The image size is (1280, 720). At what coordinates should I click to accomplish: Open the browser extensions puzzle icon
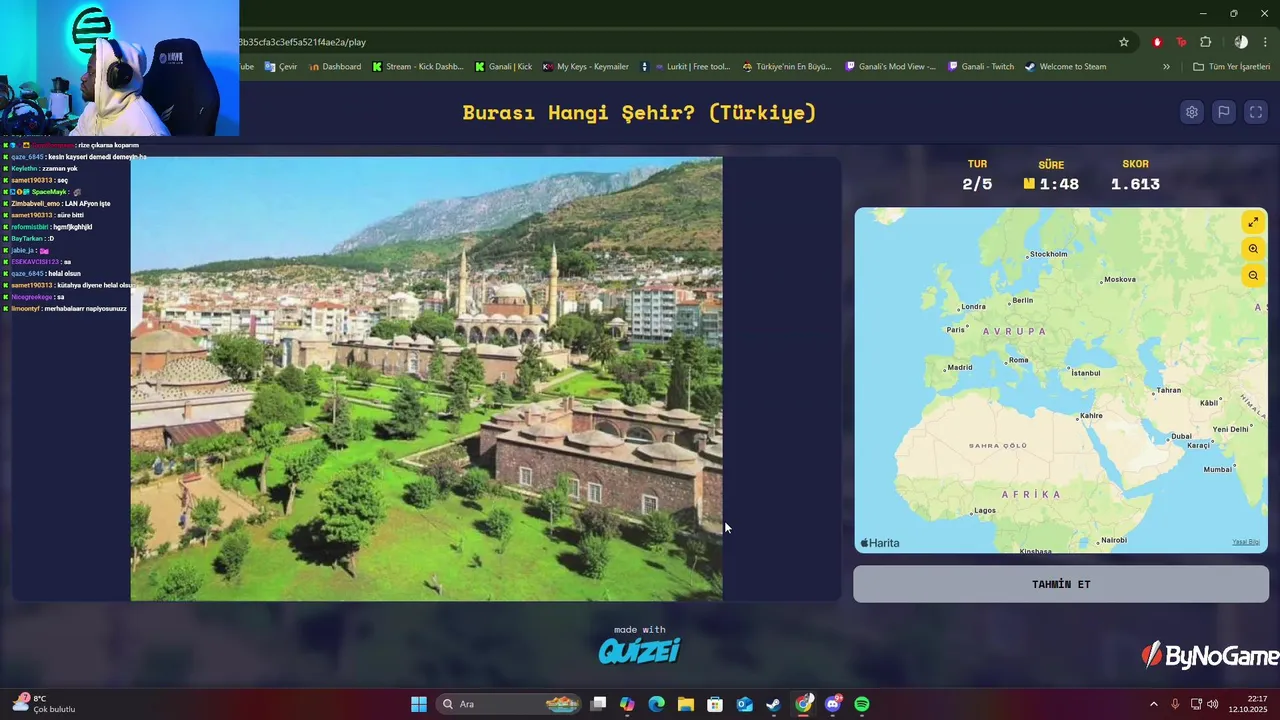1205,42
